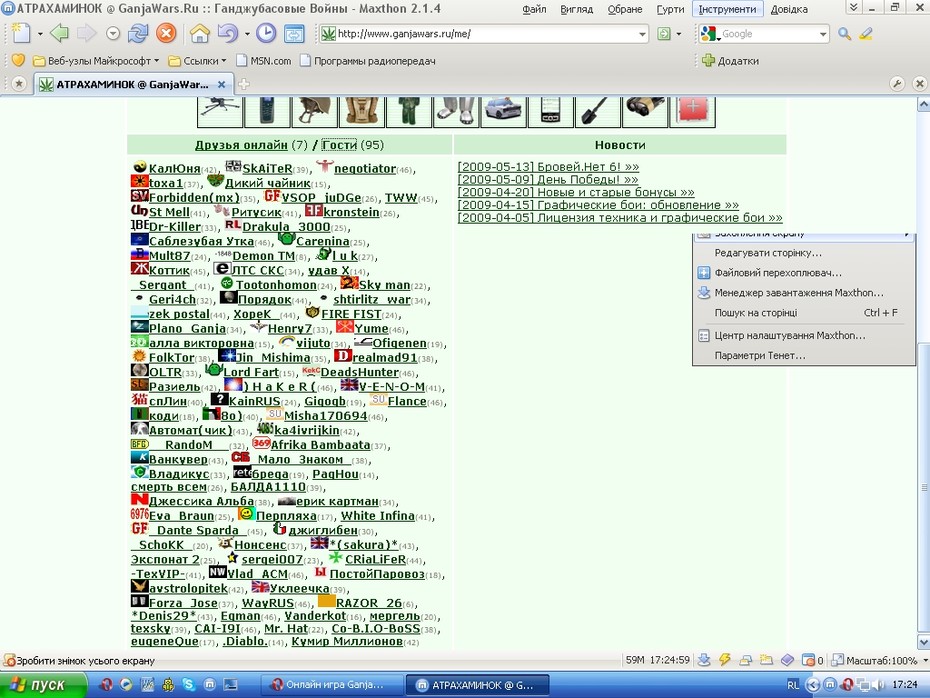Image resolution: width=930 pixels, height=698 pixels.
Task: Open the favorites star sidebar button
Action: click(x=18, y=84)
